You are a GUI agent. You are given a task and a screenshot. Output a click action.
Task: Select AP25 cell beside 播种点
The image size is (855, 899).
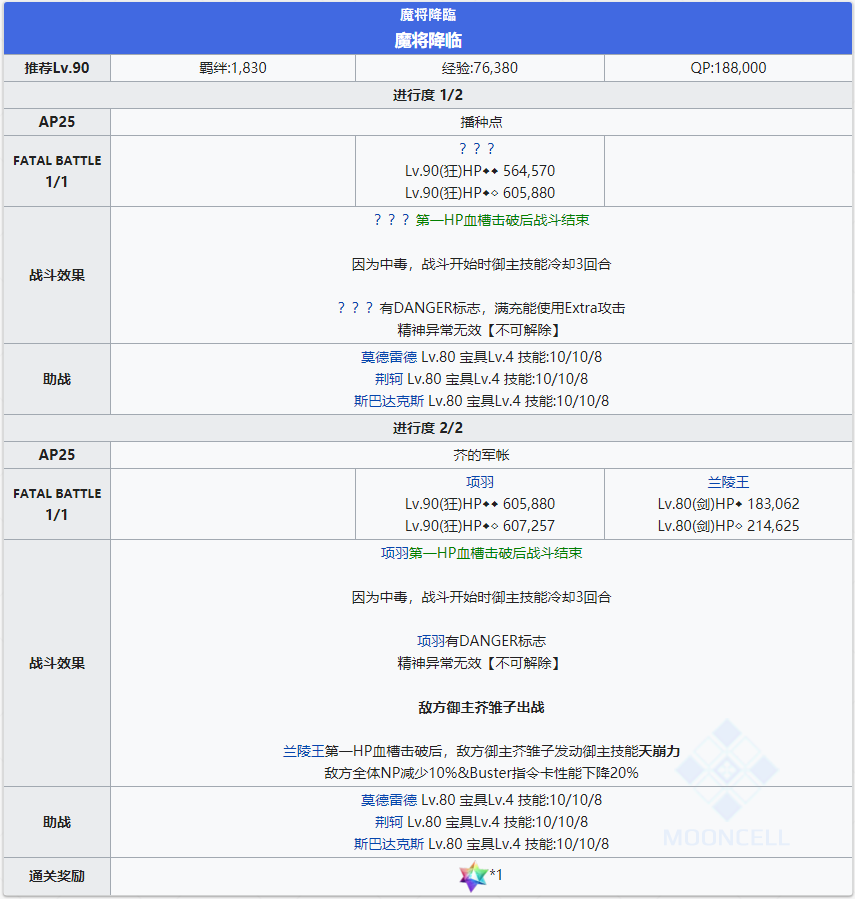click(x=57, y=122)
